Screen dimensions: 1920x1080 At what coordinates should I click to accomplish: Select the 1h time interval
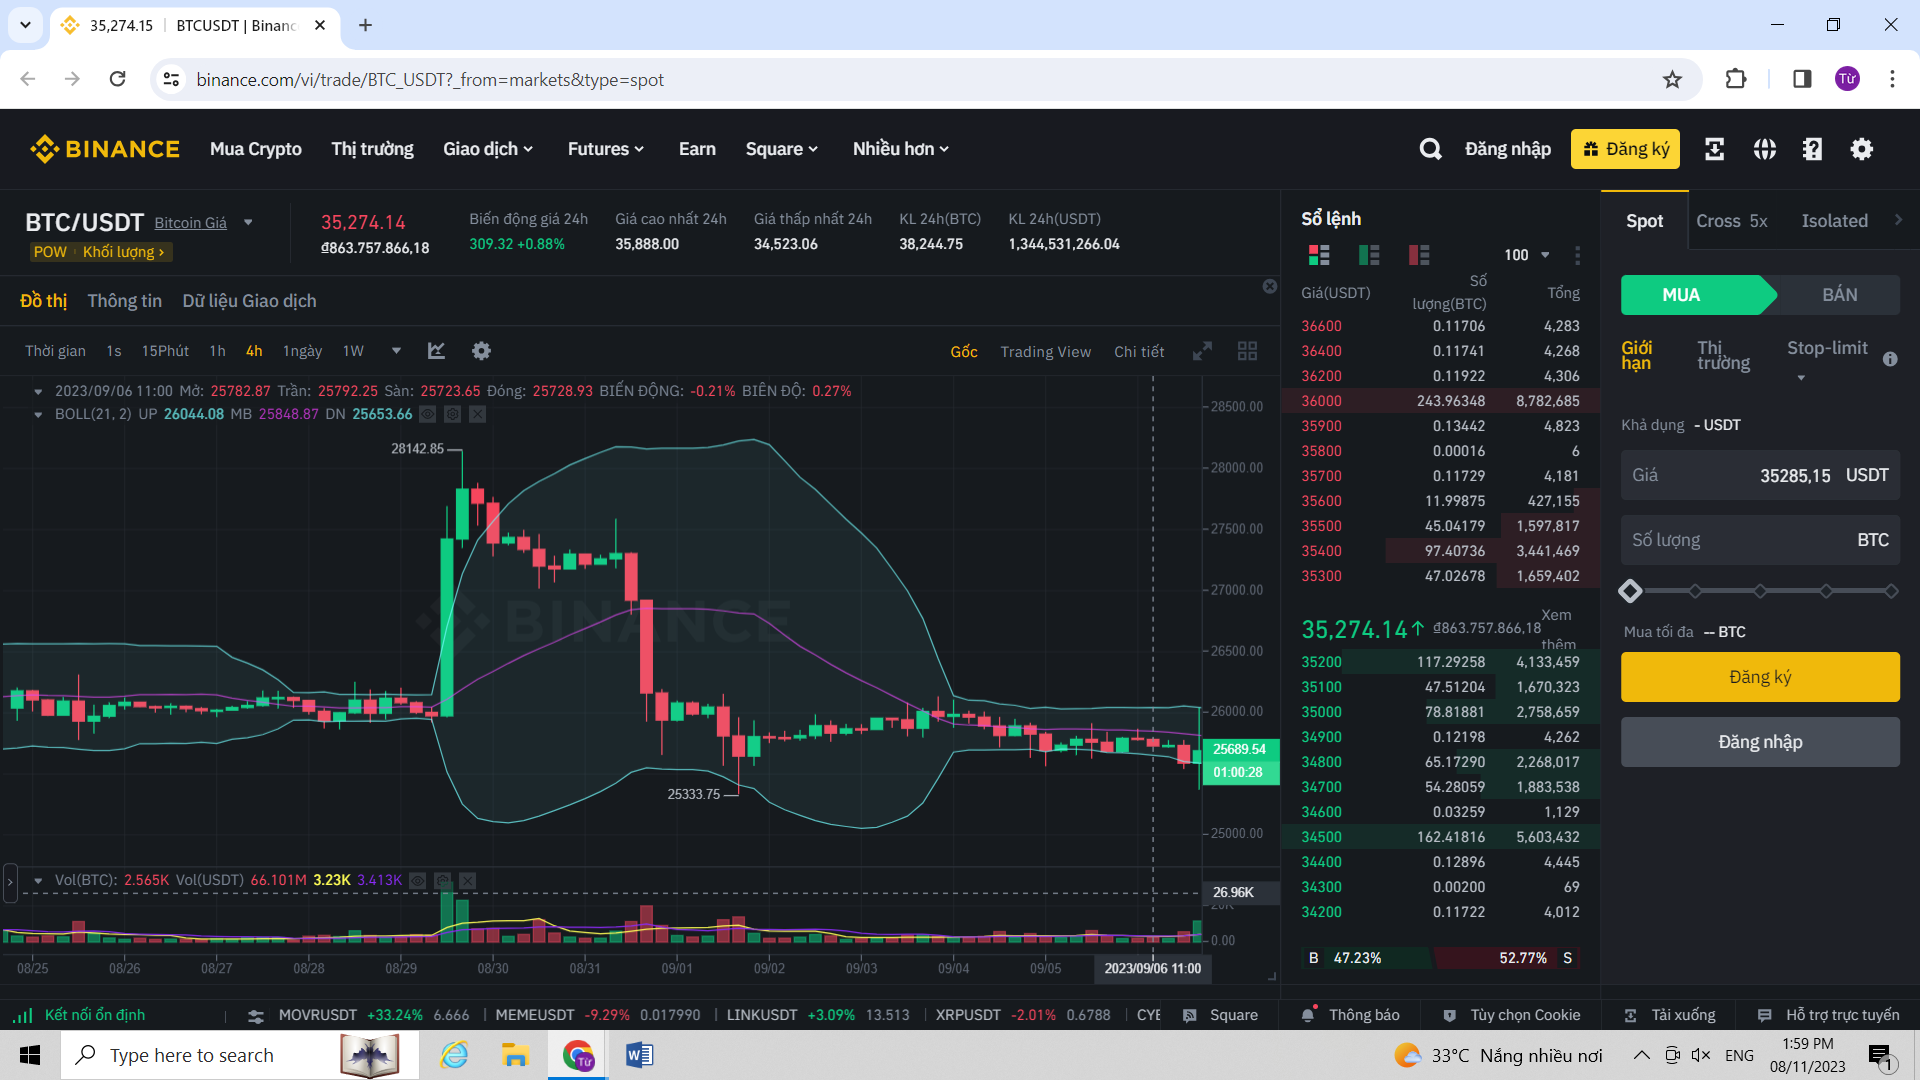pyautogui.click(x=217, y=351)
